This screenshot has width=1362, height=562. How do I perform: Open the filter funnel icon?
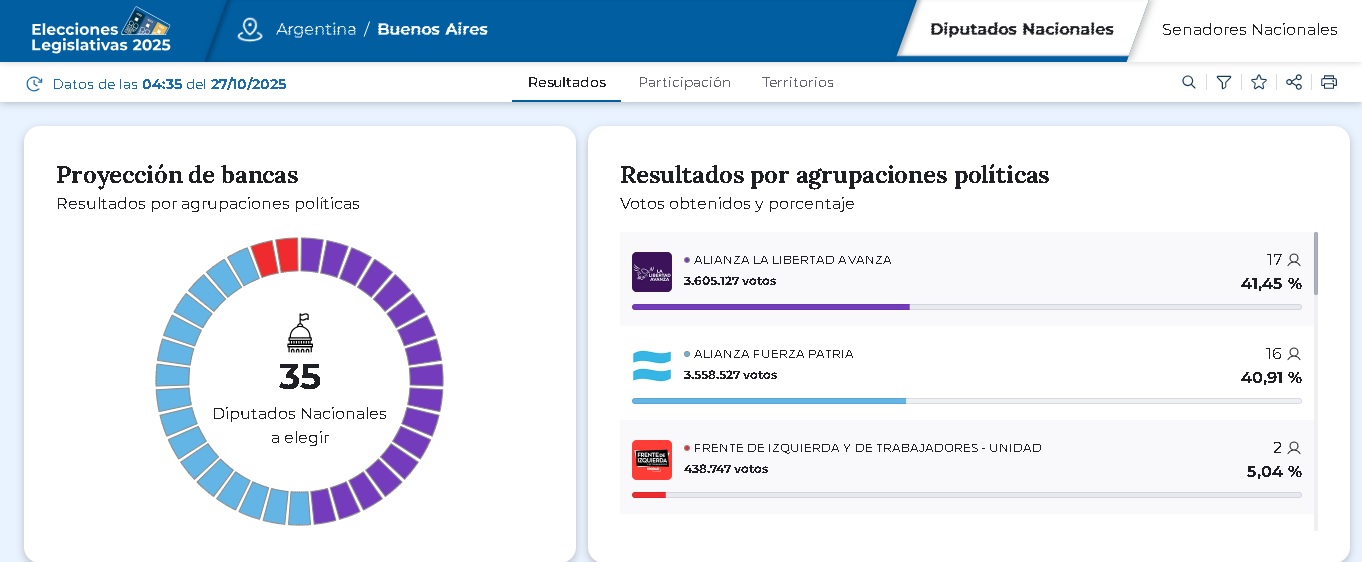click(1223, 83)
